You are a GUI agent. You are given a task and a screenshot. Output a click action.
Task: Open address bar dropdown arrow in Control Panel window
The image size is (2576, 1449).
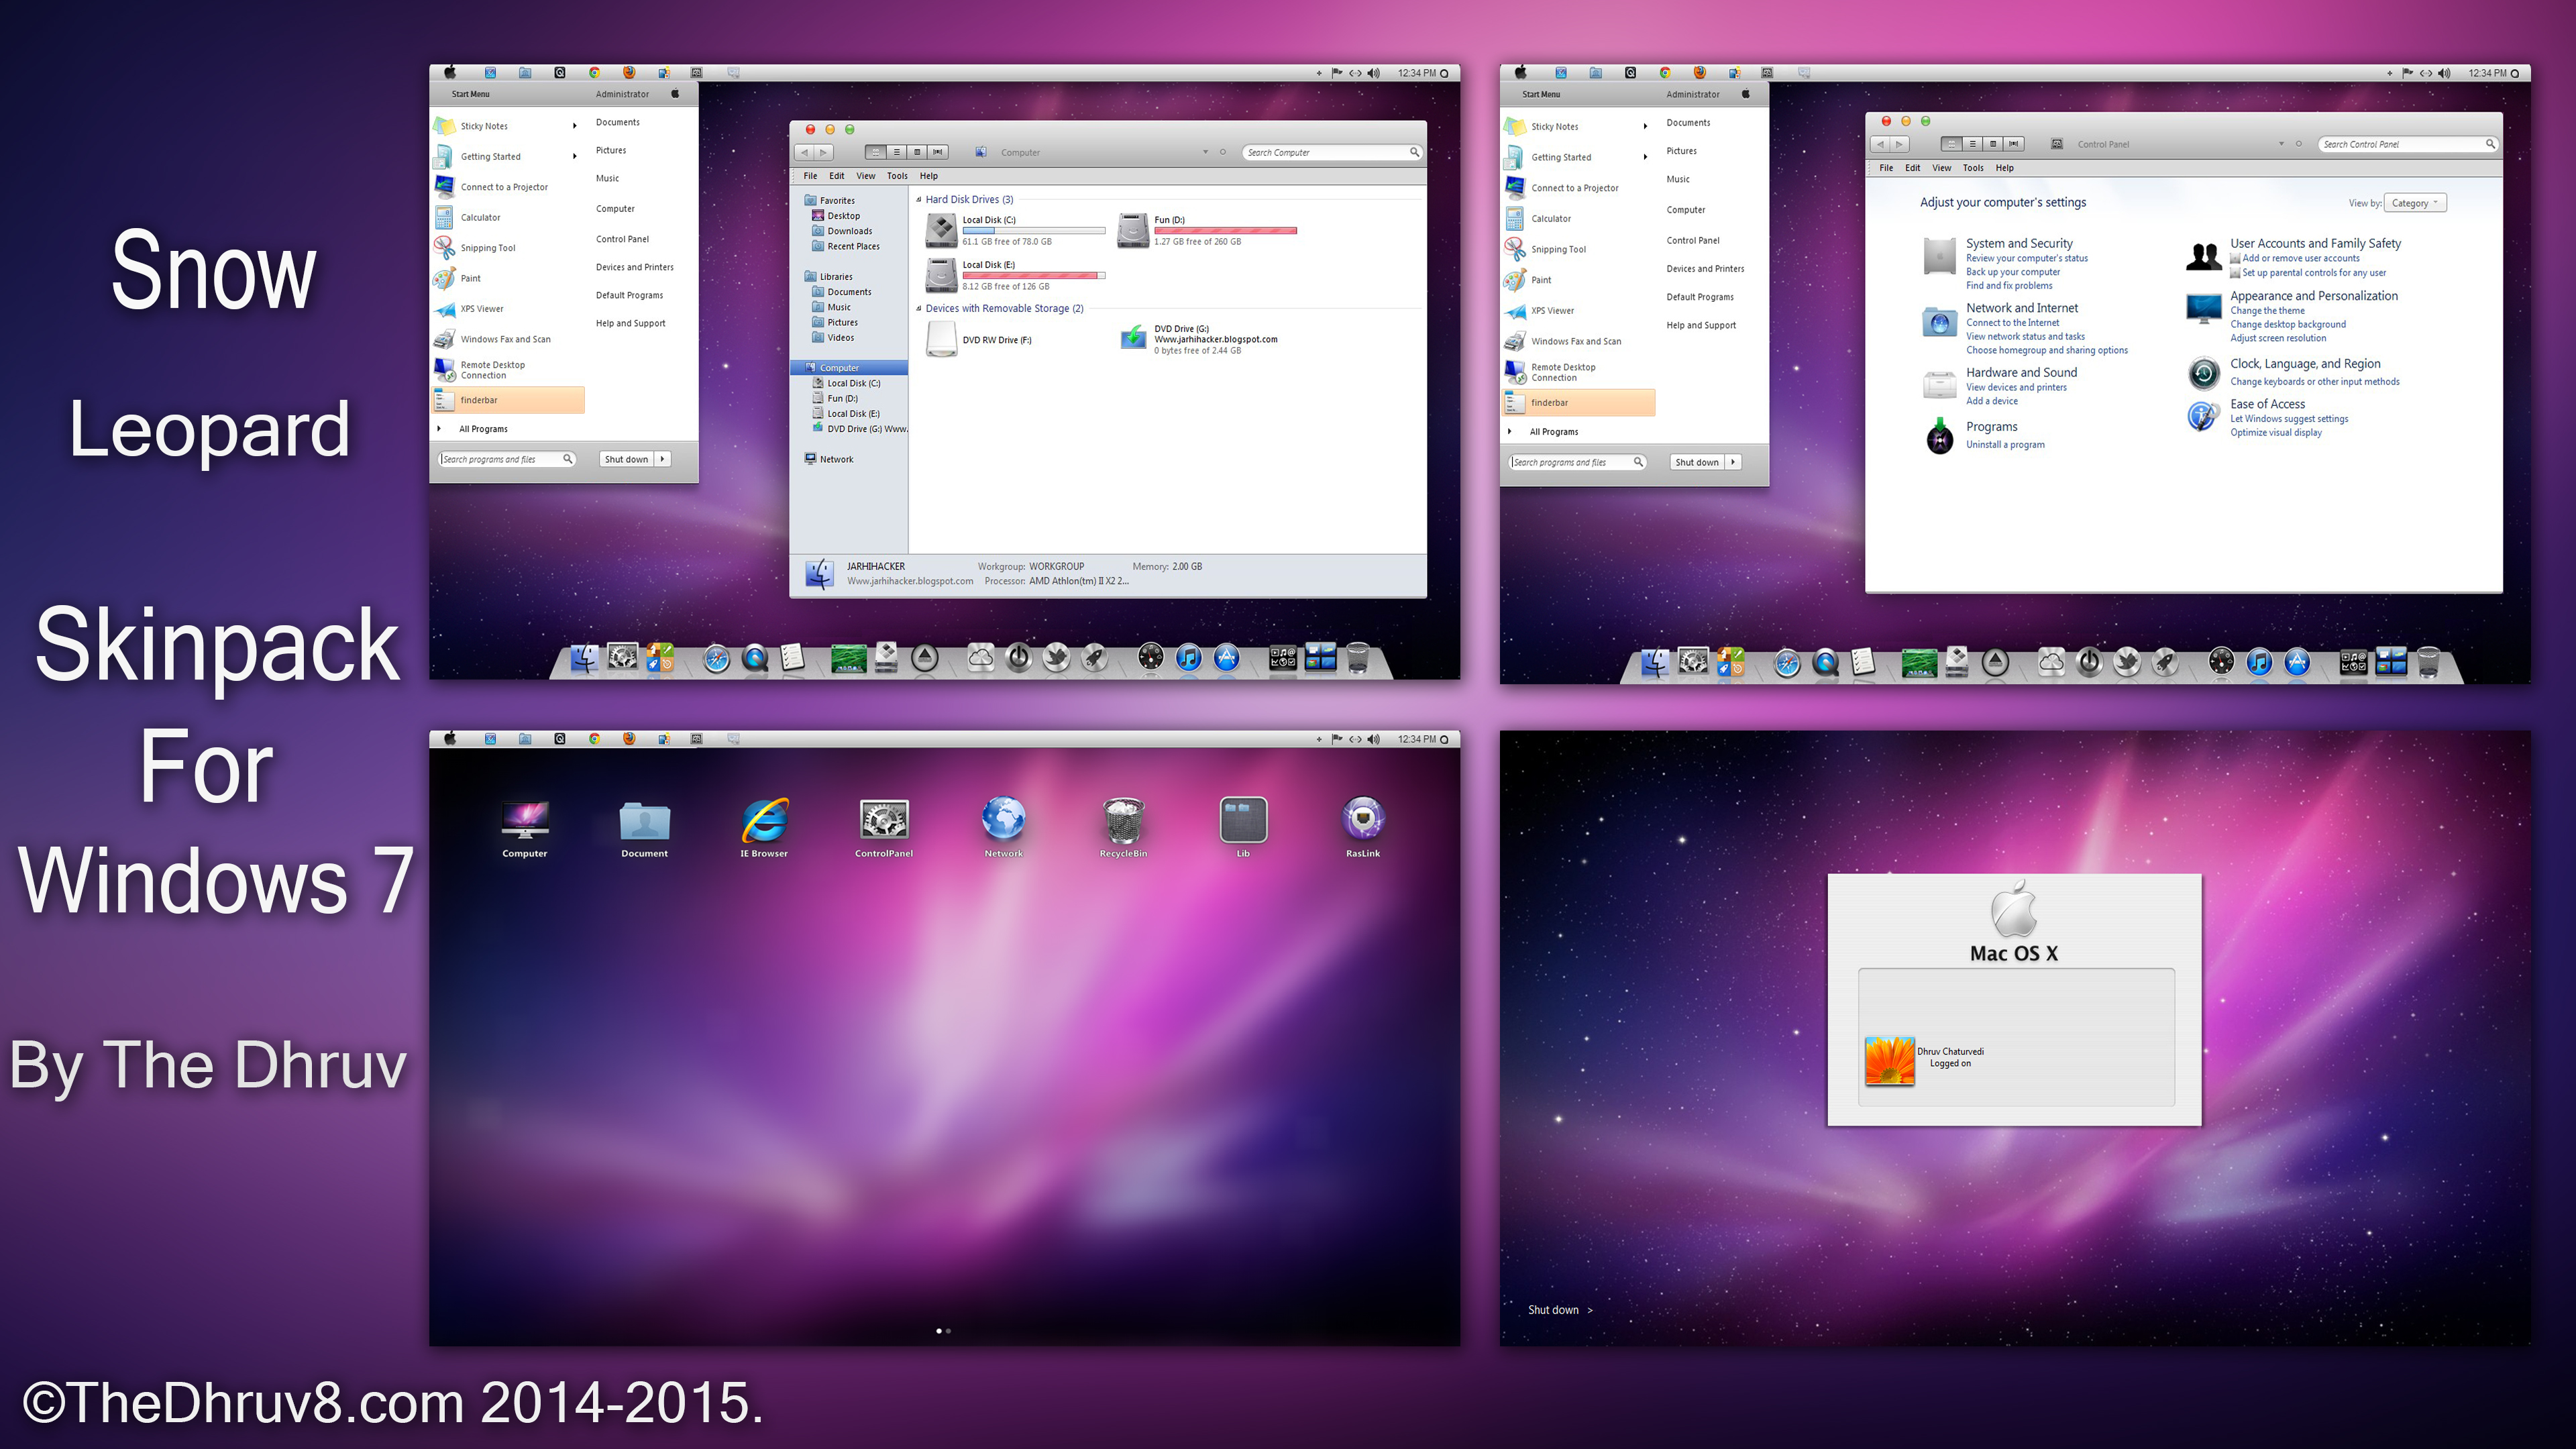pyautogui.click(x=2281, y=144)
